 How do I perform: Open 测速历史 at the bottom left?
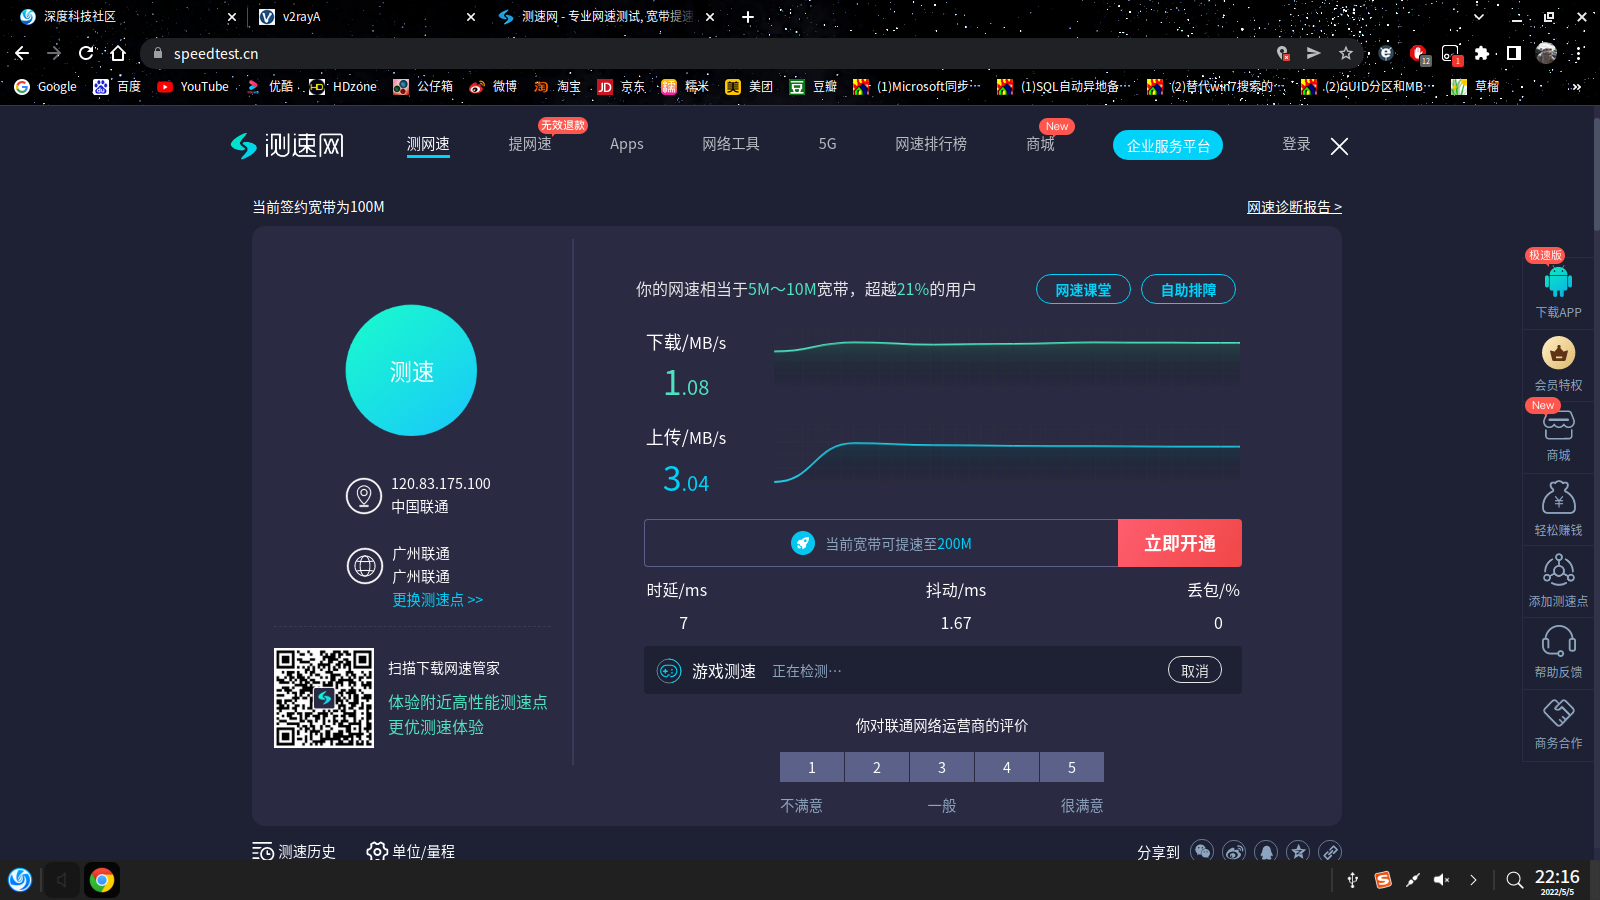294,851
